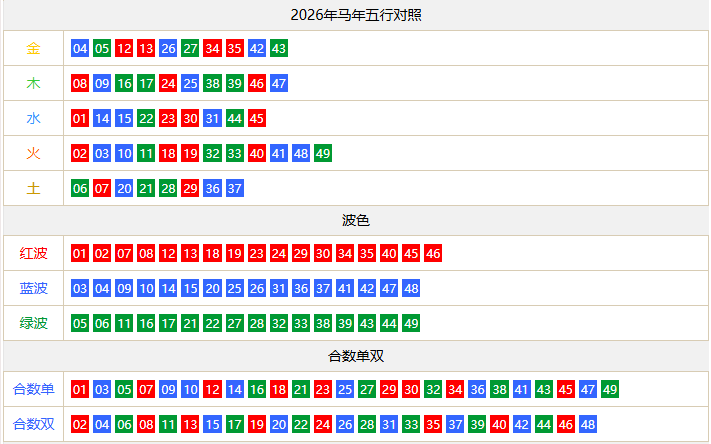Click green 49 in the 合数单 row

click(x=610, y=389)
